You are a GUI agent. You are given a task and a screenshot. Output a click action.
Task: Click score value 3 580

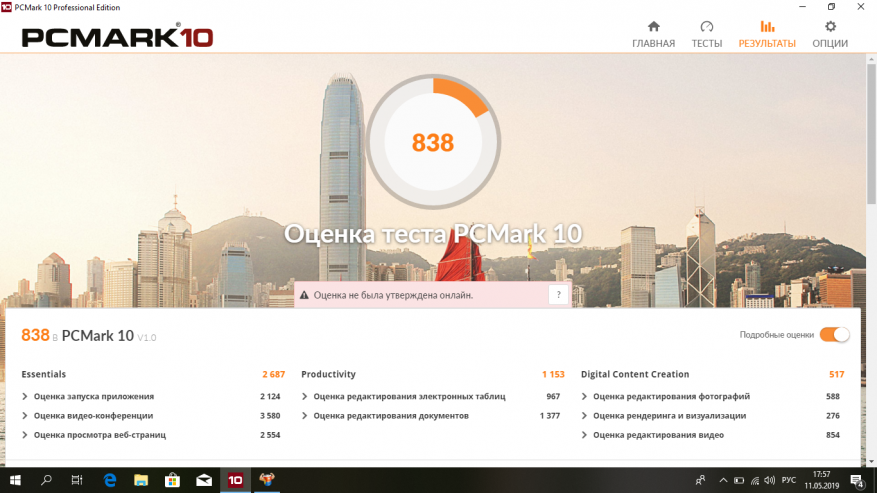click(270, 416)
